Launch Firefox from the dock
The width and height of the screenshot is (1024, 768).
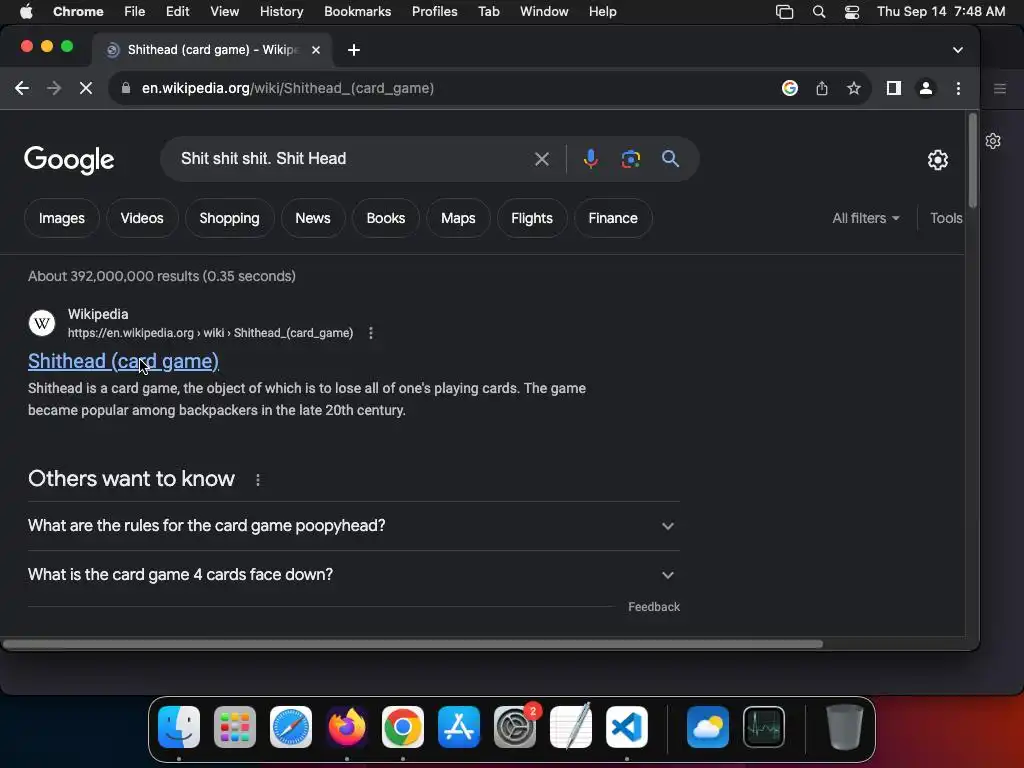tap(347, 727)
